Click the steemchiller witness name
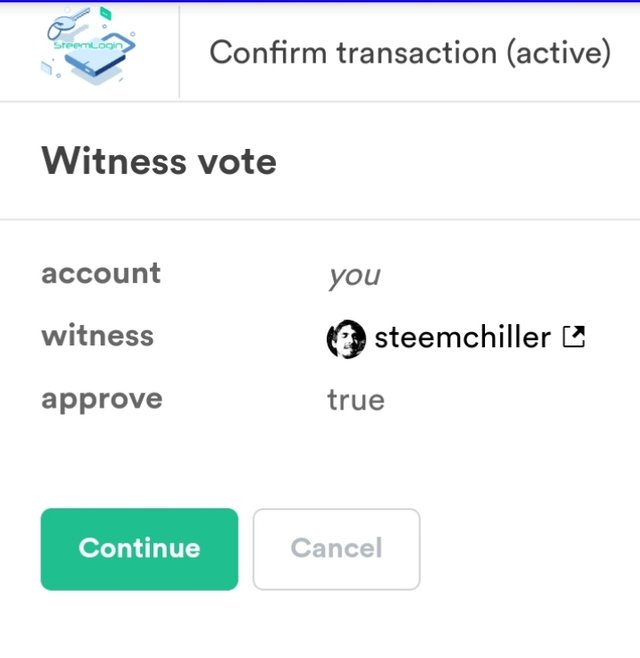 point(462,338)
